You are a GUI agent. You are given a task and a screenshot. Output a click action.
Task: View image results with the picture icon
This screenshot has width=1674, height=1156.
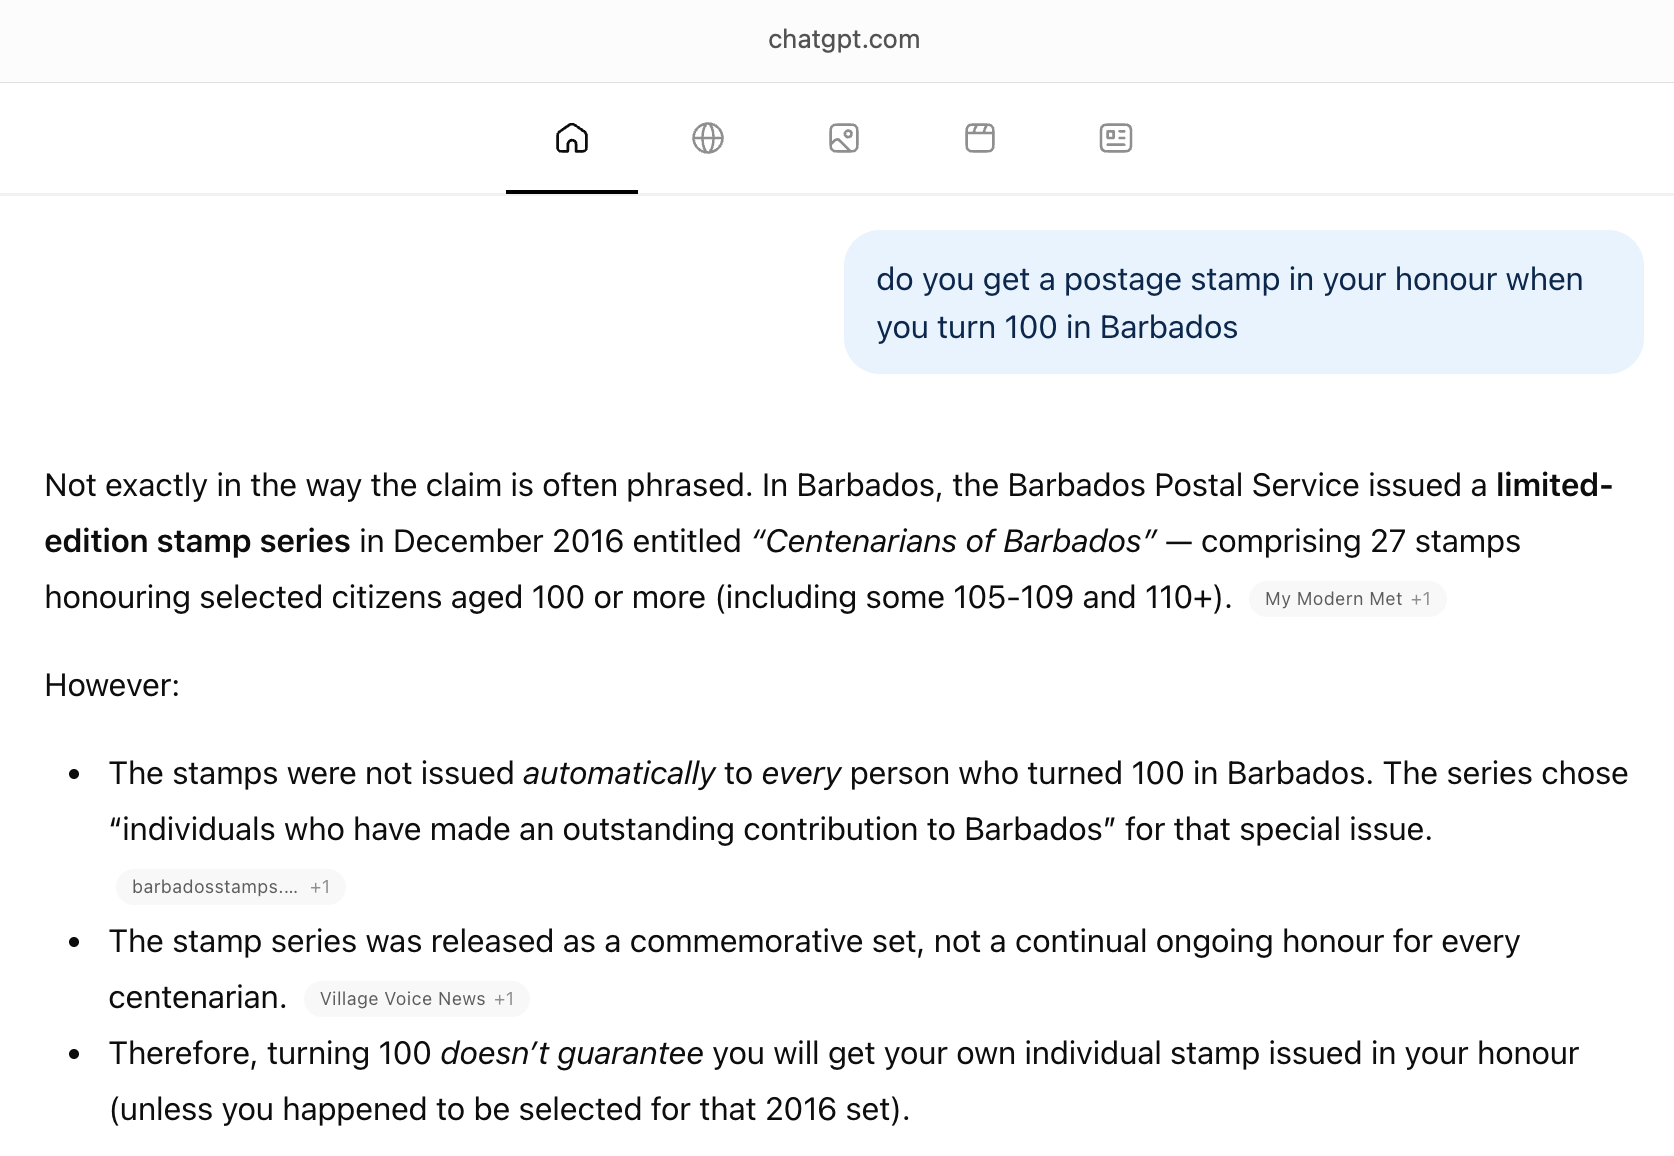coord(843,138)
